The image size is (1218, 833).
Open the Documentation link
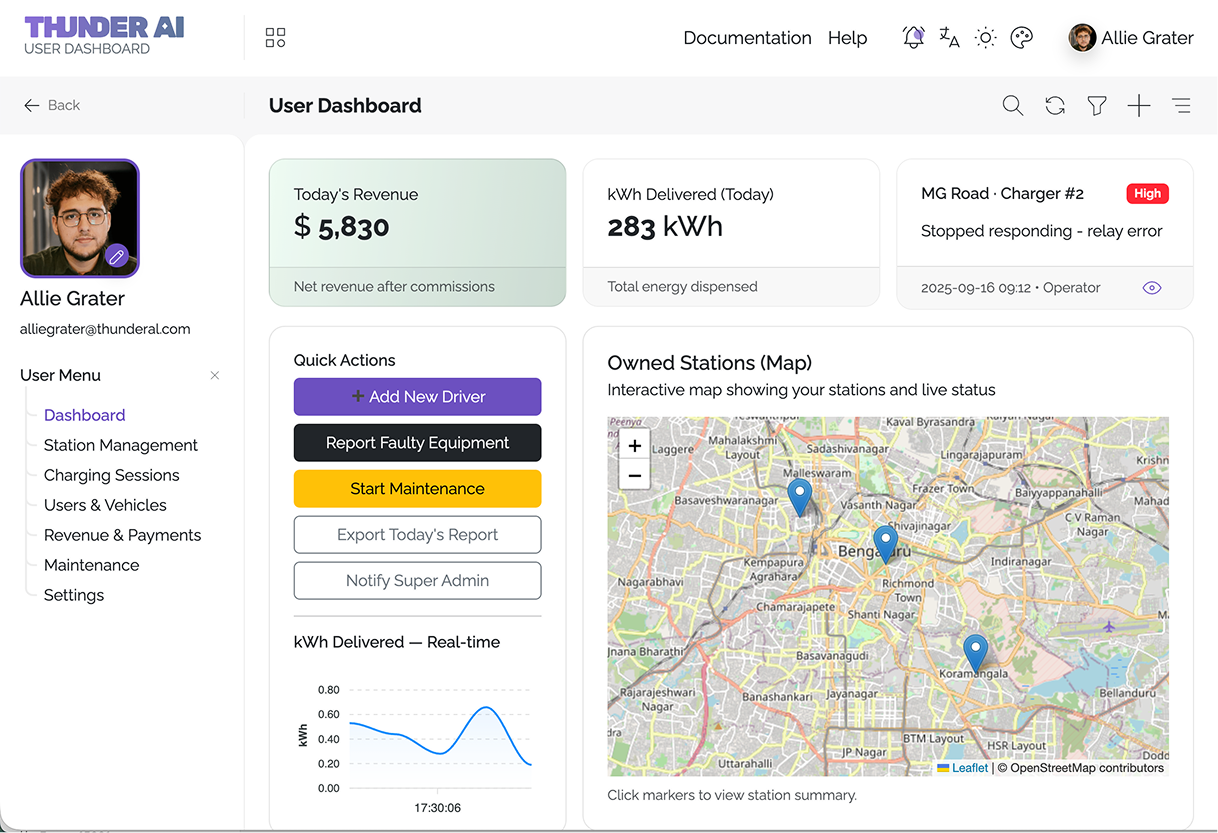[x=747, y=37]
